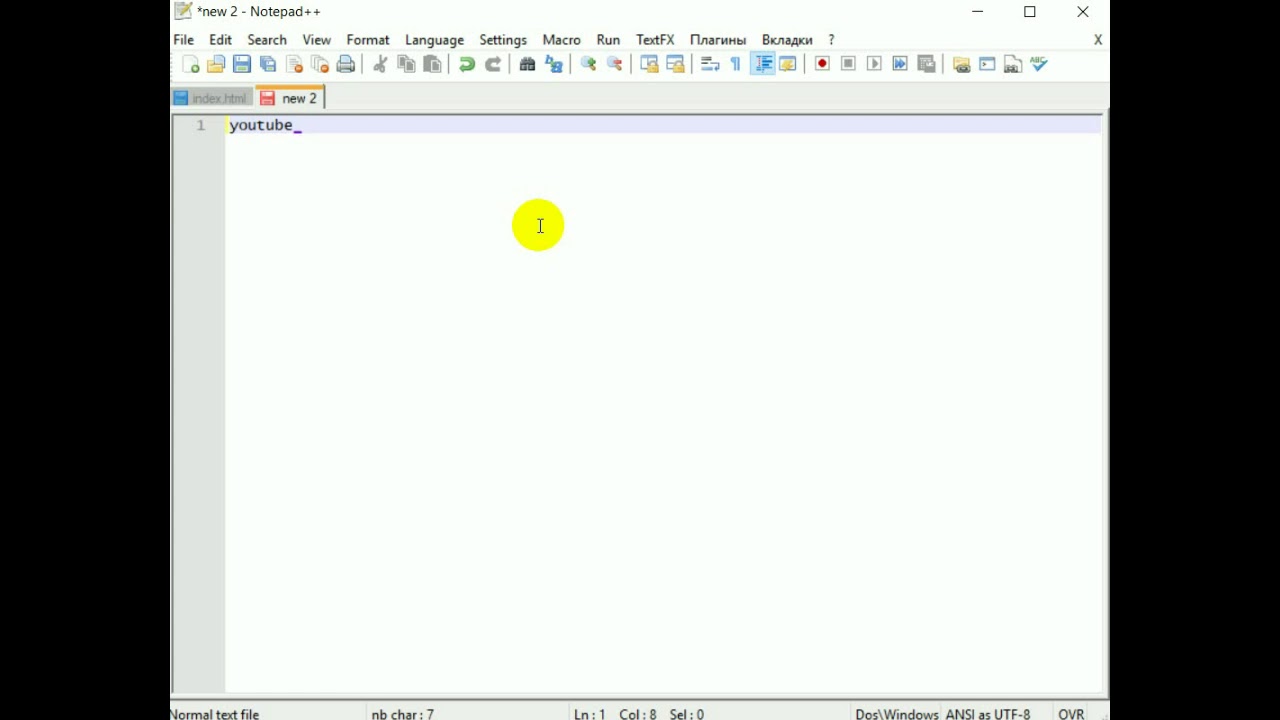Toggle OVR insert mode in status bar
1280x720 pixels.
pos(1071,714)
